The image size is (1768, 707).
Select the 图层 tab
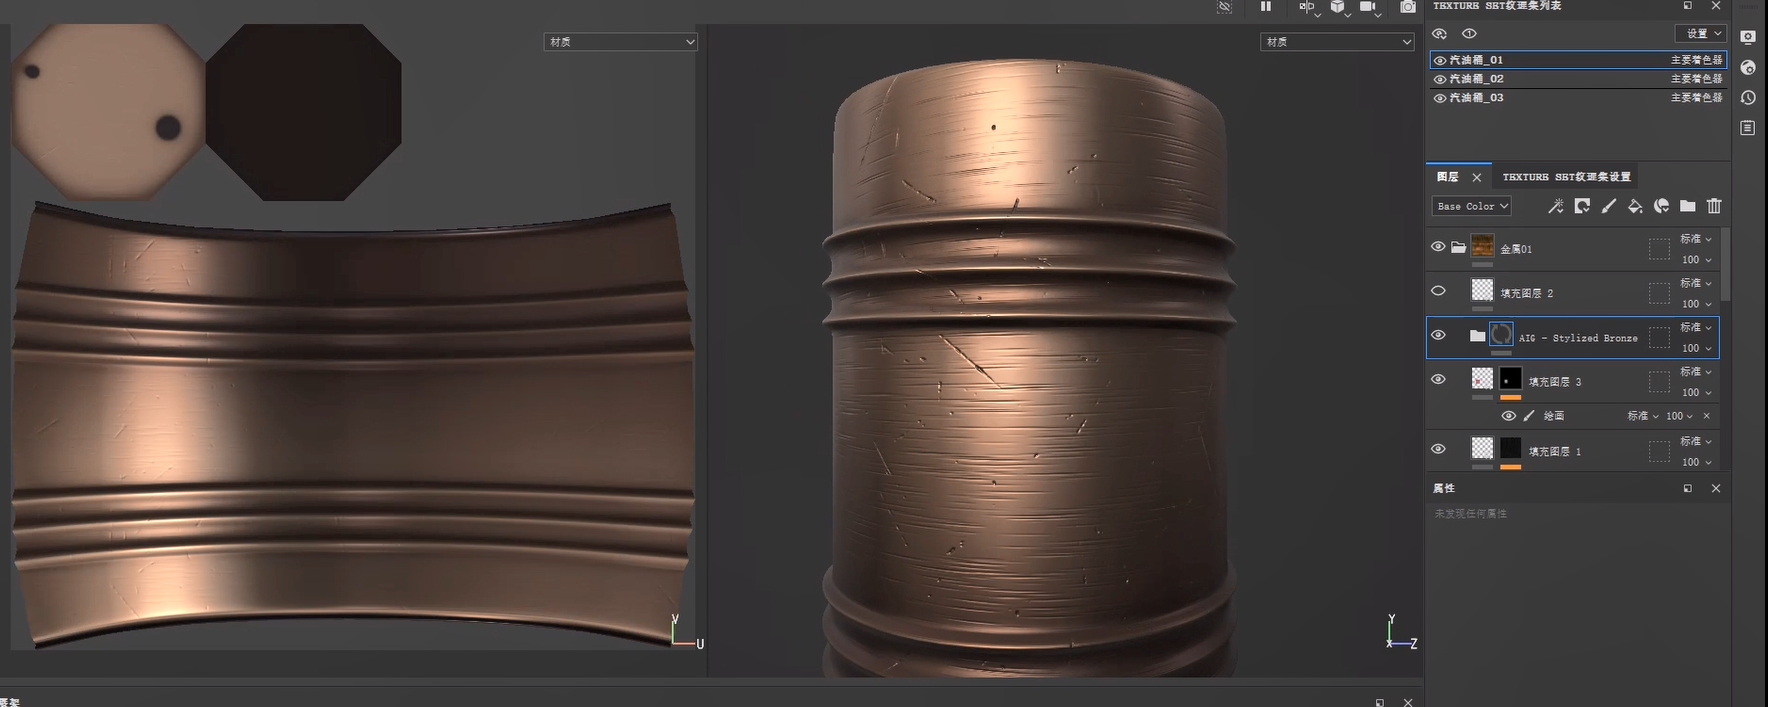1448,177
